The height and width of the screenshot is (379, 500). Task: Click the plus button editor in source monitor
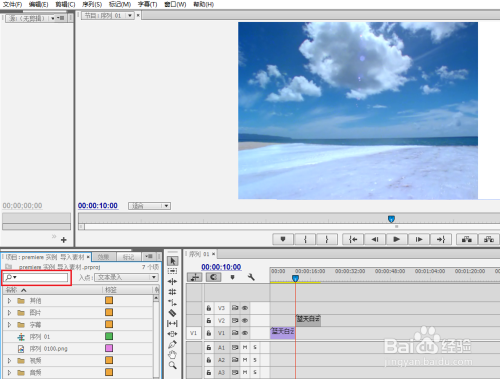click(64, 240)
